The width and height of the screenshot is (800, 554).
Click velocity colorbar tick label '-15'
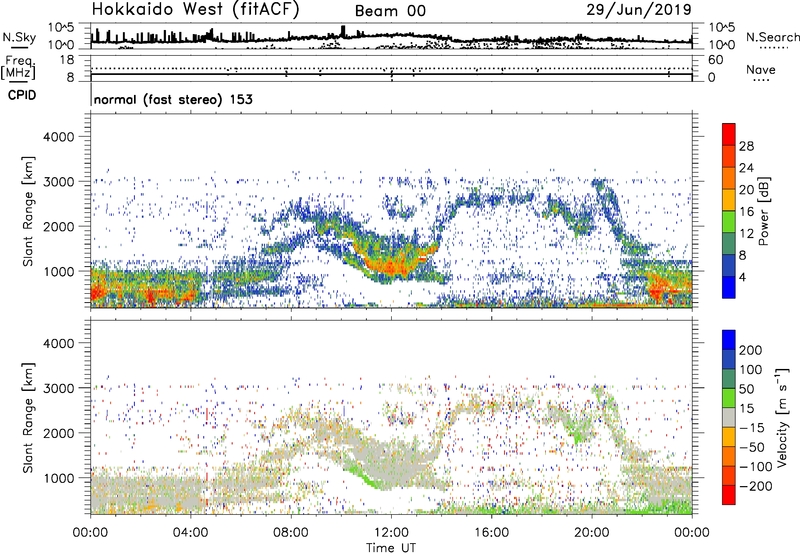(x=751, y=427)
